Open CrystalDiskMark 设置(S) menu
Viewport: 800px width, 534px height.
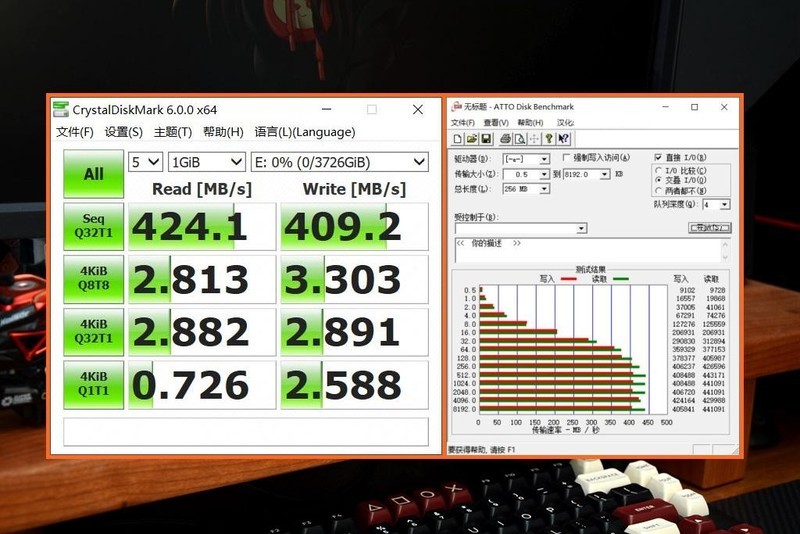[123, 132]
